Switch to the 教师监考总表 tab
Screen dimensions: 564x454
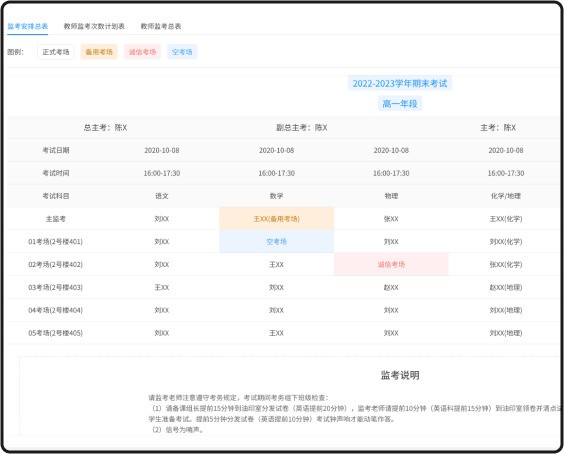pos(161,26)
